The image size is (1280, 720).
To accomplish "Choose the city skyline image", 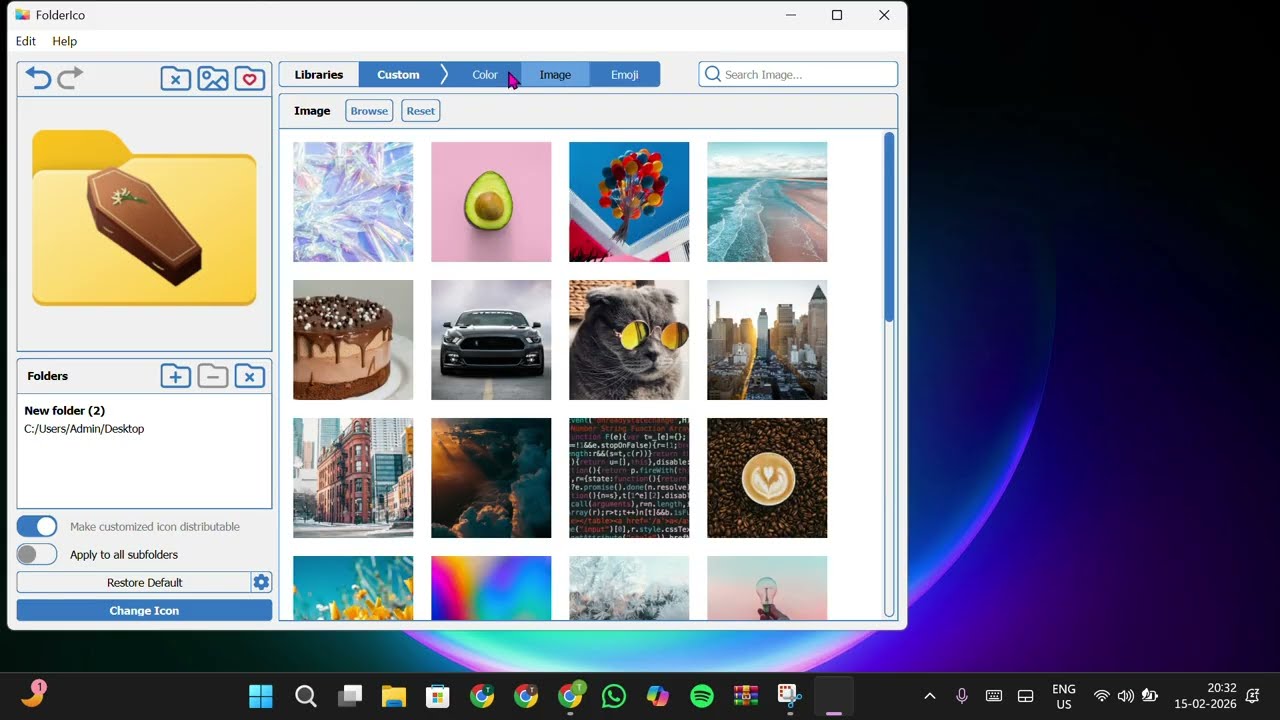I will coord(767,340).
